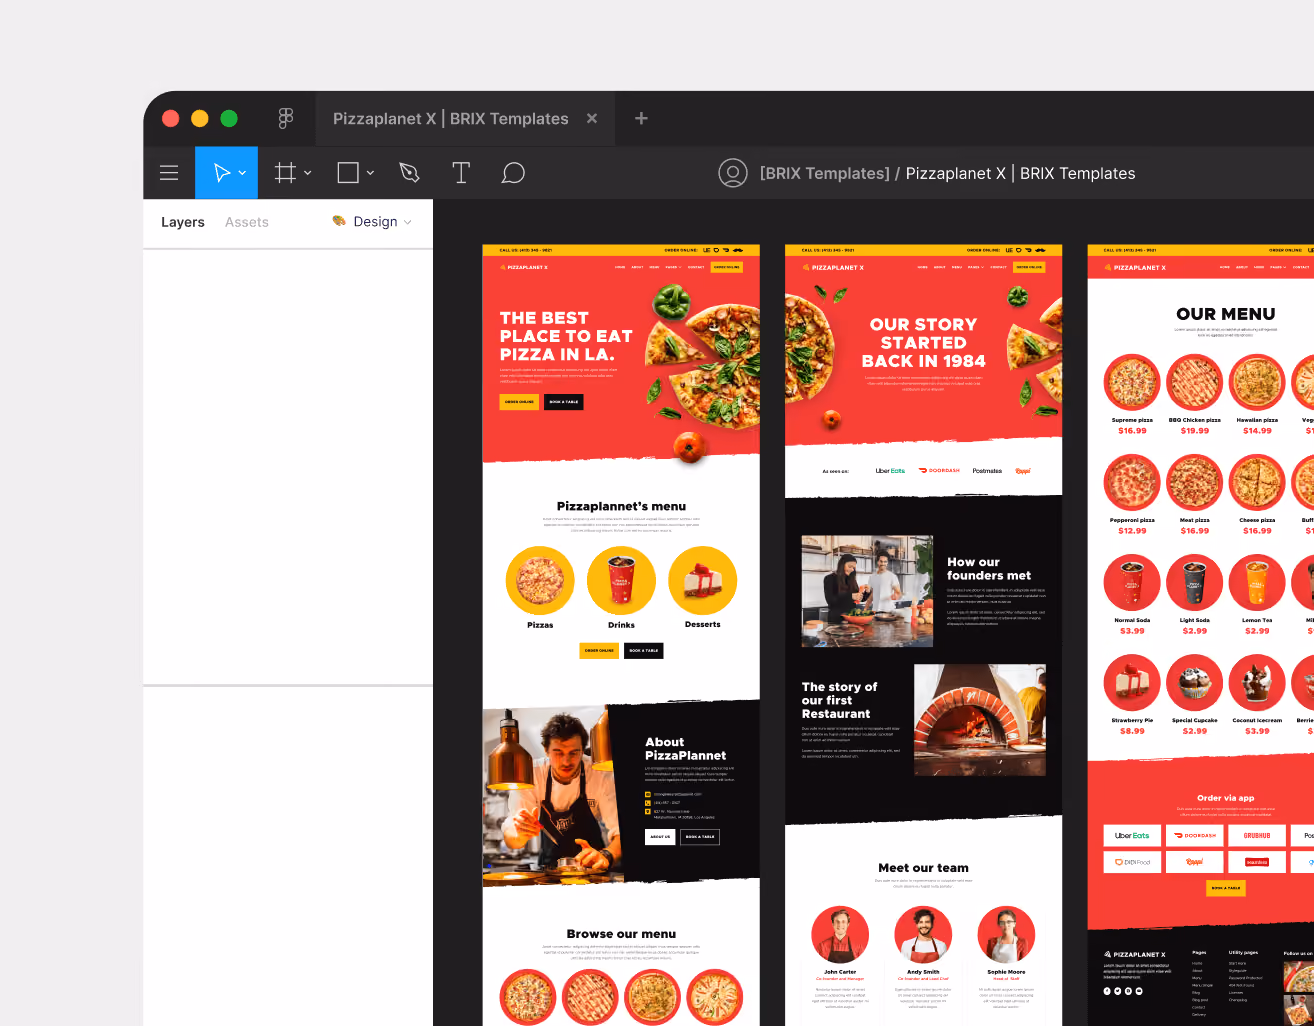Viewport: 1314px width, 1026px height.
Task: Click the 'Browse our menu' heading
Action: [x=621, y=934]
